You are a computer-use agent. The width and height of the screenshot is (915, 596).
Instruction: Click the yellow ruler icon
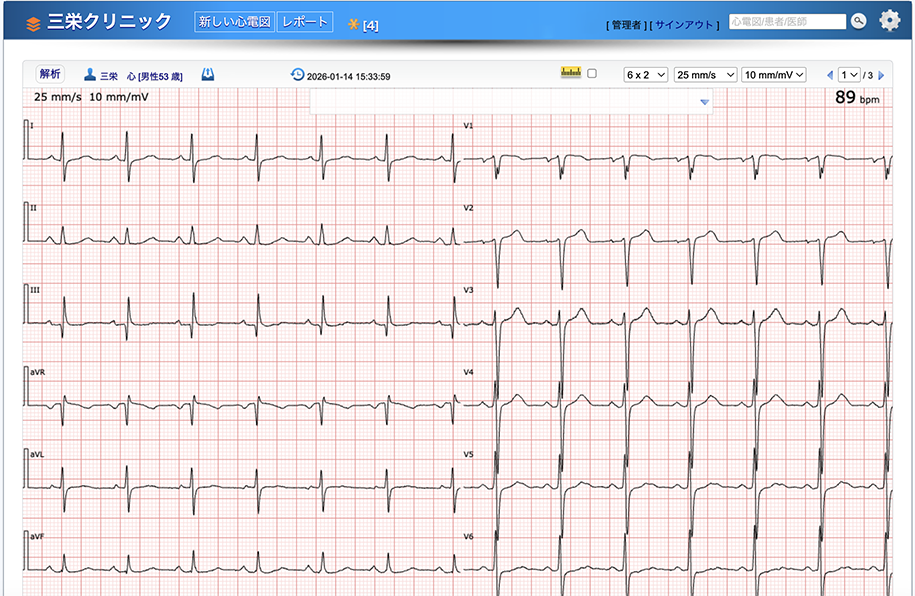pos(571,73)
